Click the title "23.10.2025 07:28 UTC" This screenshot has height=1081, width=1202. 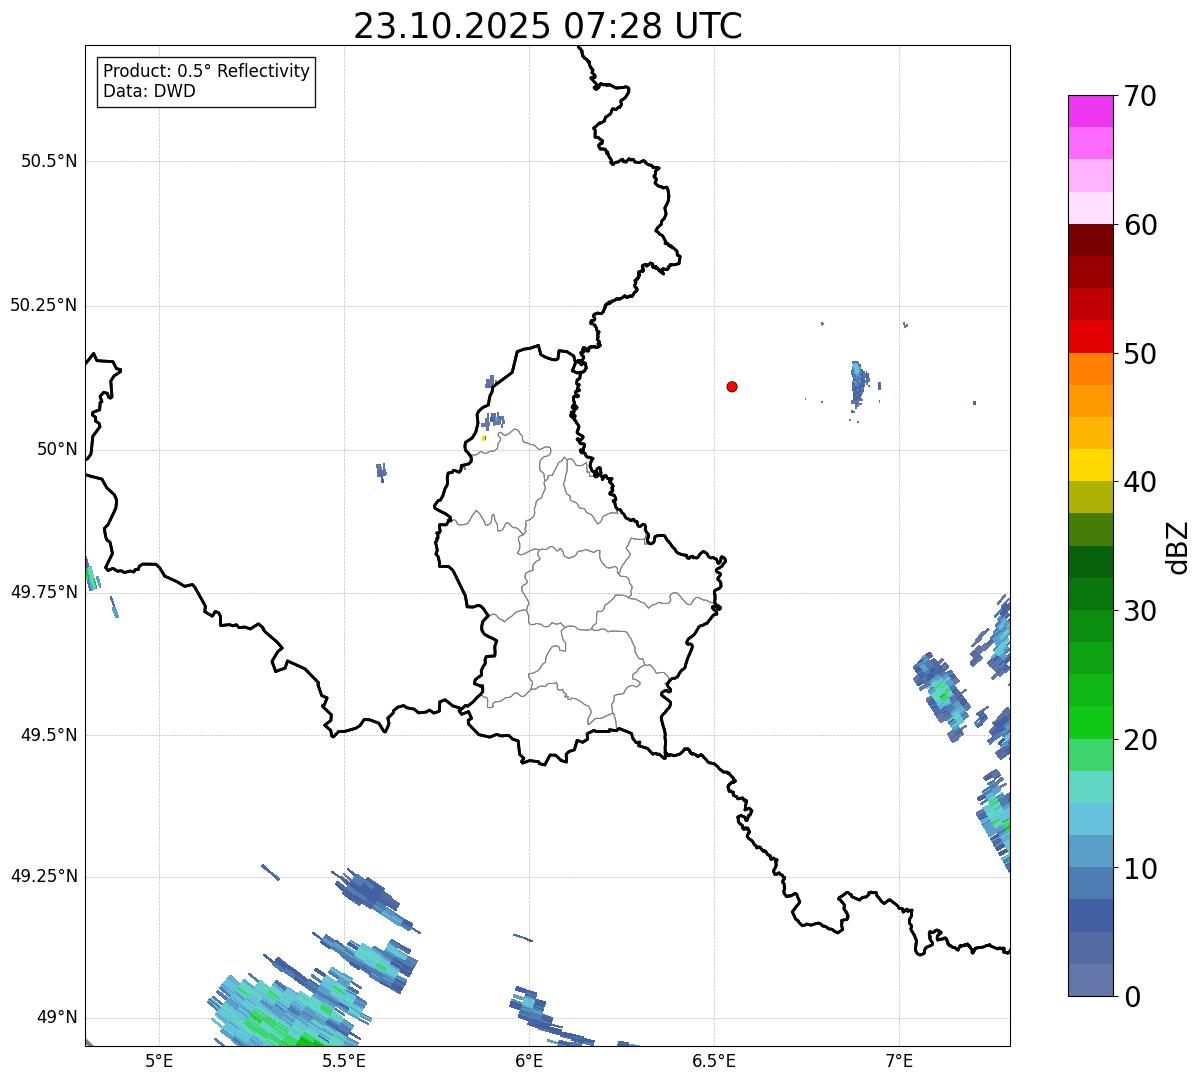point(548,26)
